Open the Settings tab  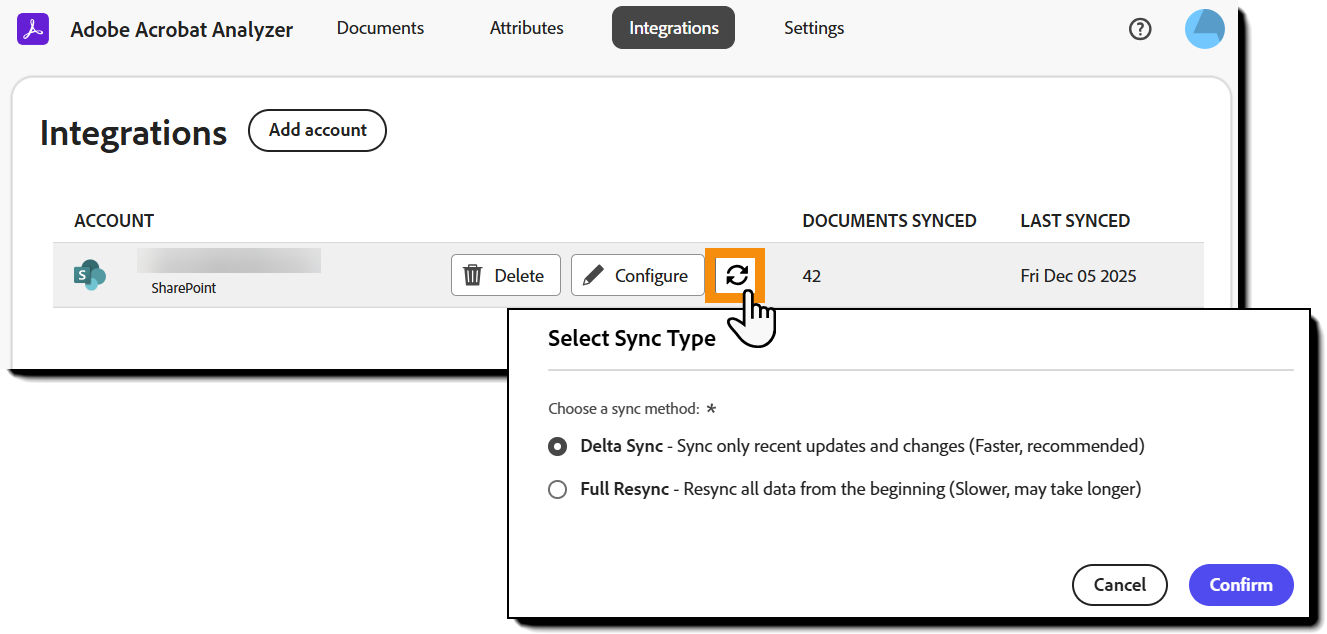pyautogui.click(x=813, y=28)
